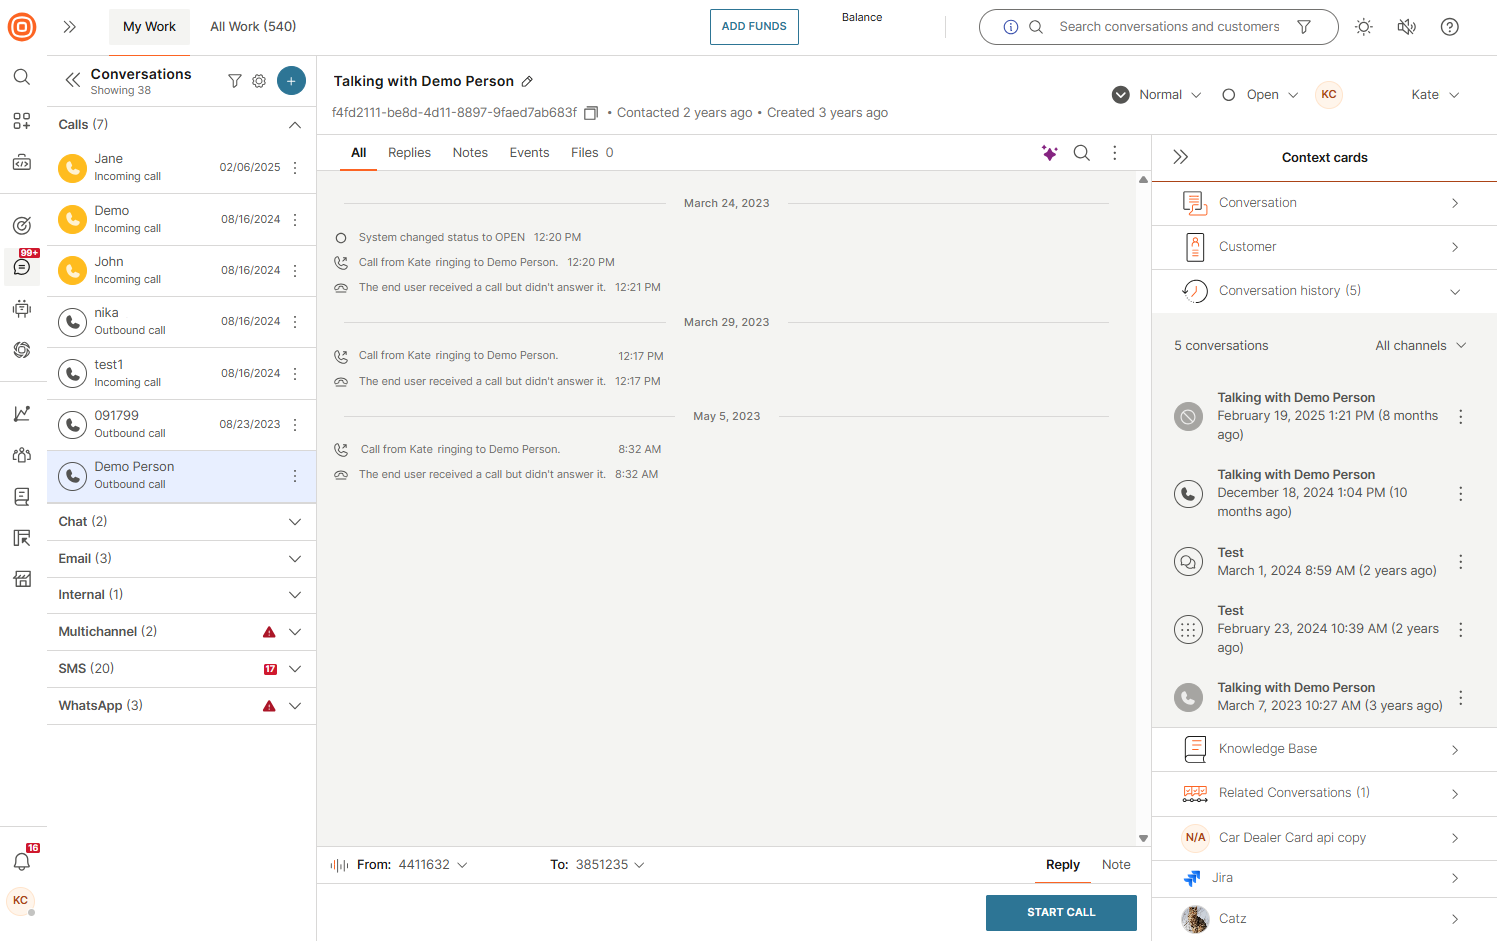The width and height of the screenshot is (1497, 941).
Task: Search within conversation using magnifier icon
Action: coord(1082,153)
